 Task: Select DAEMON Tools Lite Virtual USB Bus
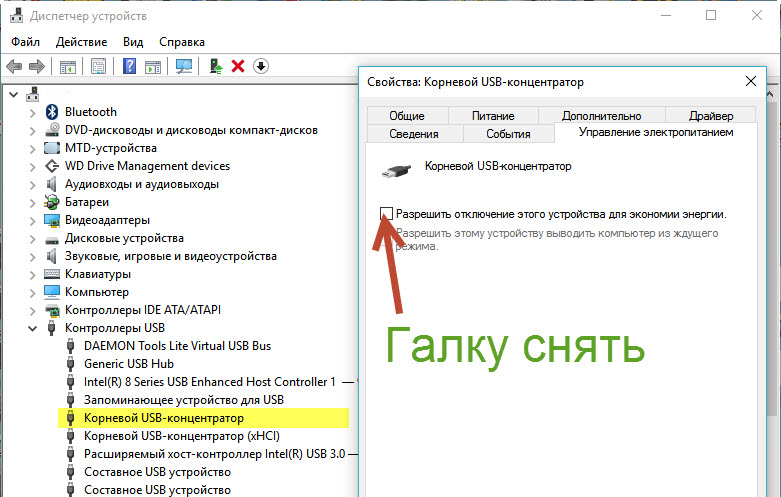[177, 346]
